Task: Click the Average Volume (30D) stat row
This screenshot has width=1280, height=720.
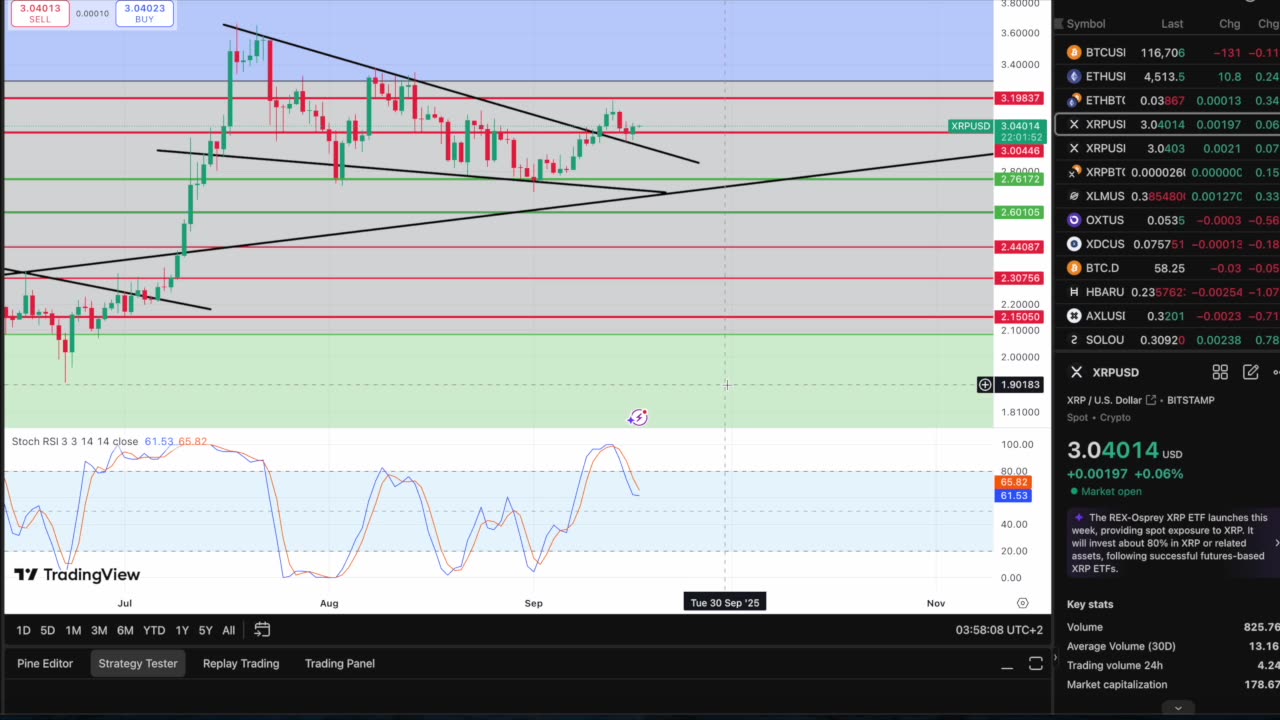Action: pyautogui.click(x=1173, y=646)
